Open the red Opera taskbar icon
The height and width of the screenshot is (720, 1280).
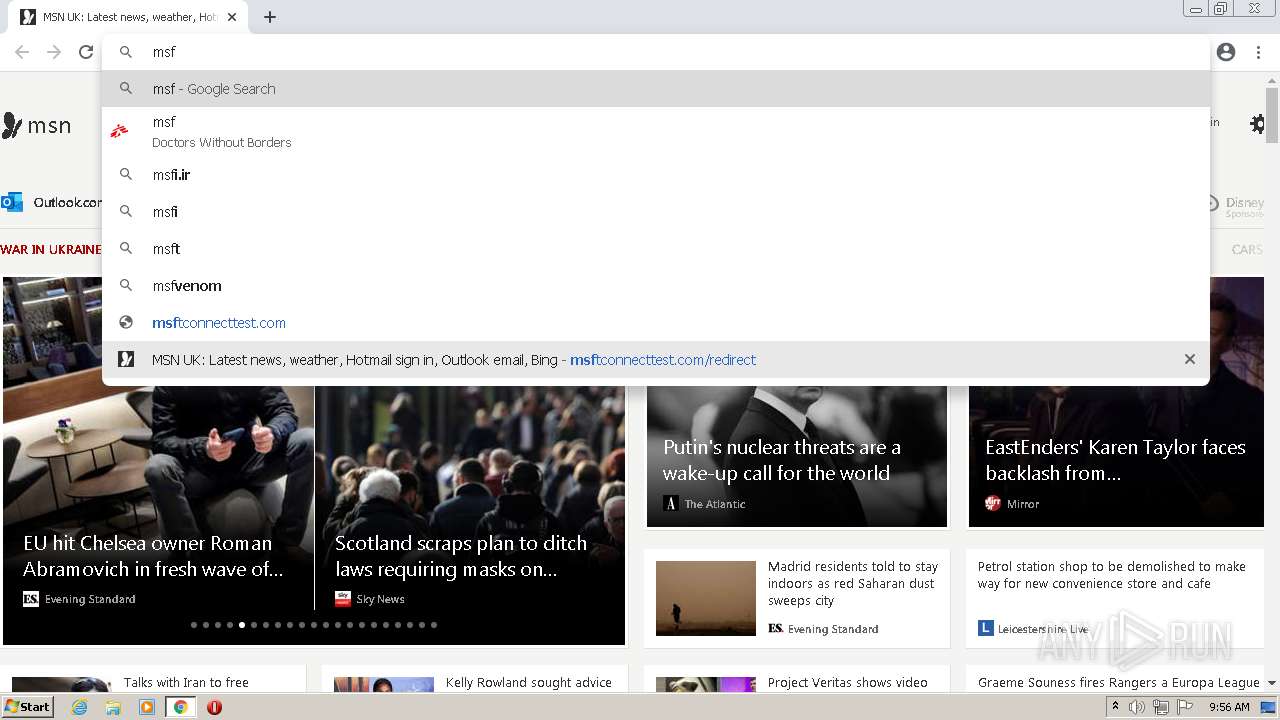[x=214, y=707]
